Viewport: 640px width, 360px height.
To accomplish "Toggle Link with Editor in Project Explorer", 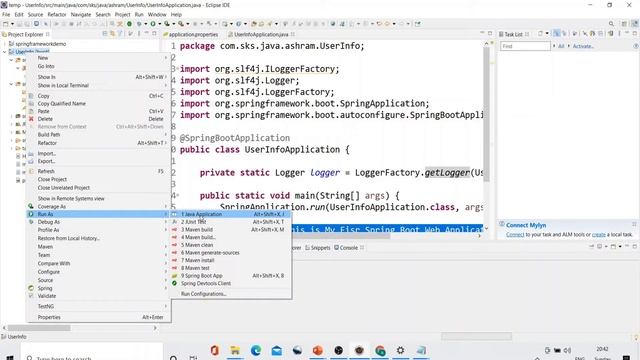I will point(112,34).
